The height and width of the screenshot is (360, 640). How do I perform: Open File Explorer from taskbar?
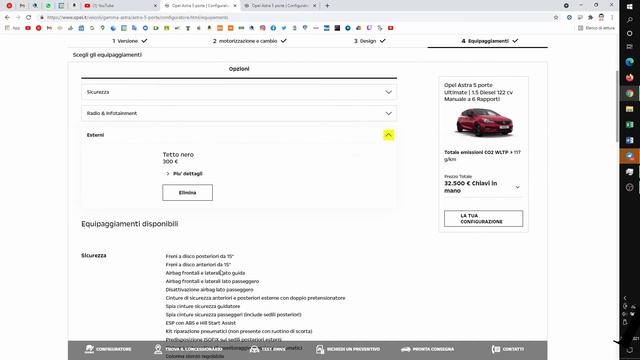(629, 109)
